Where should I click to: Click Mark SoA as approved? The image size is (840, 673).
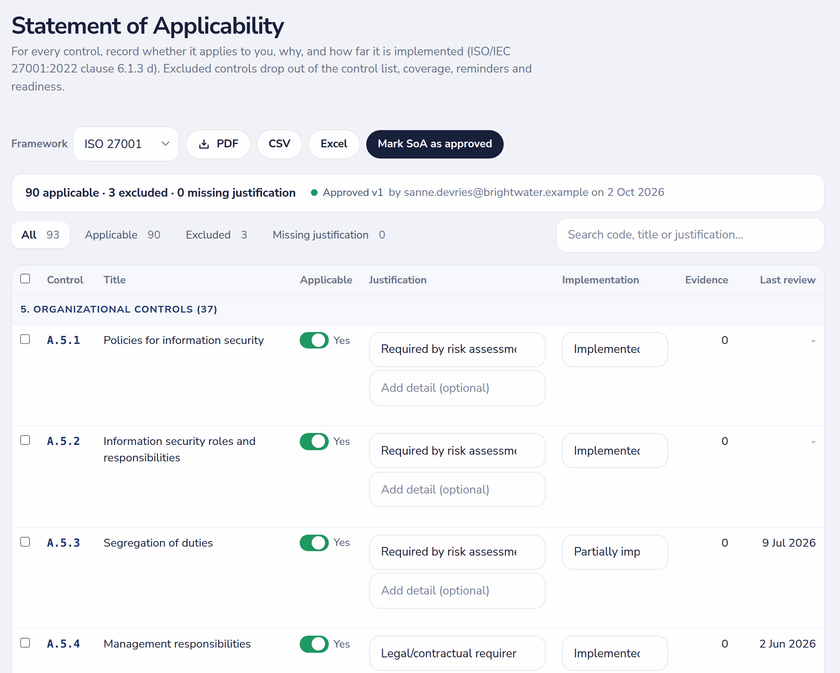point(434,144)
